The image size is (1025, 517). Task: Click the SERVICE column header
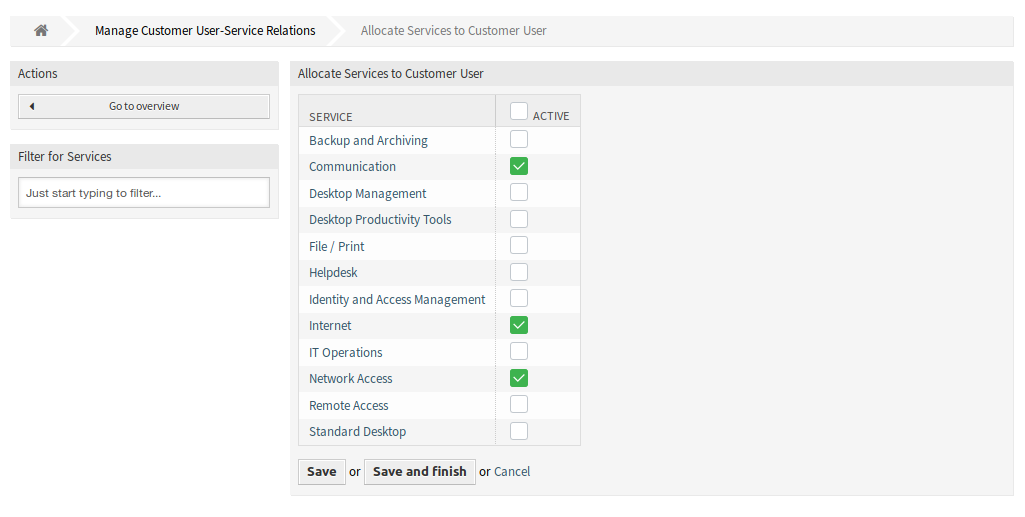pyautogui.click(x=331, y=117)
